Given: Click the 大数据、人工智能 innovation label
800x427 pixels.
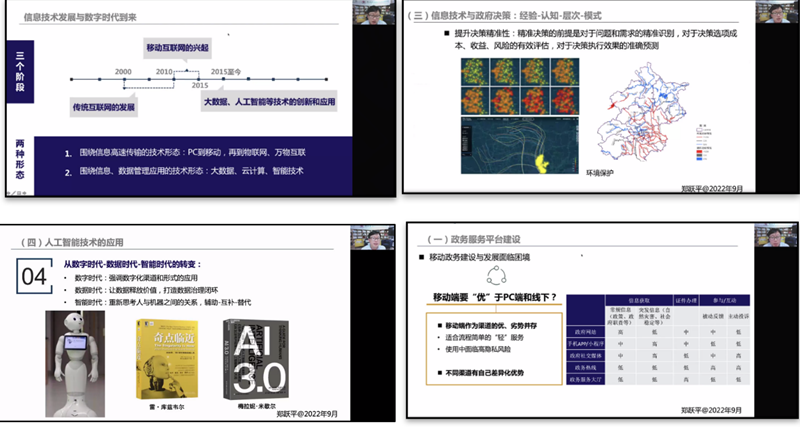Looking at the screenshot, I should point(271,103).
